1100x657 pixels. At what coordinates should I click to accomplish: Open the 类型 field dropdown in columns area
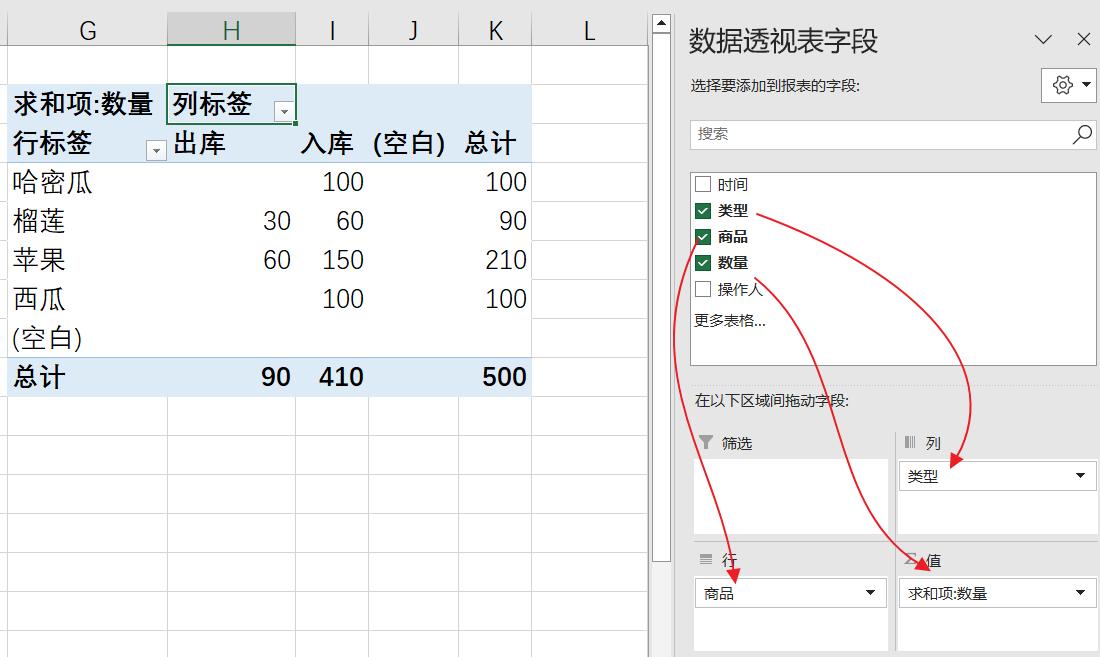pyautogui.click(x=1079, y=476)
